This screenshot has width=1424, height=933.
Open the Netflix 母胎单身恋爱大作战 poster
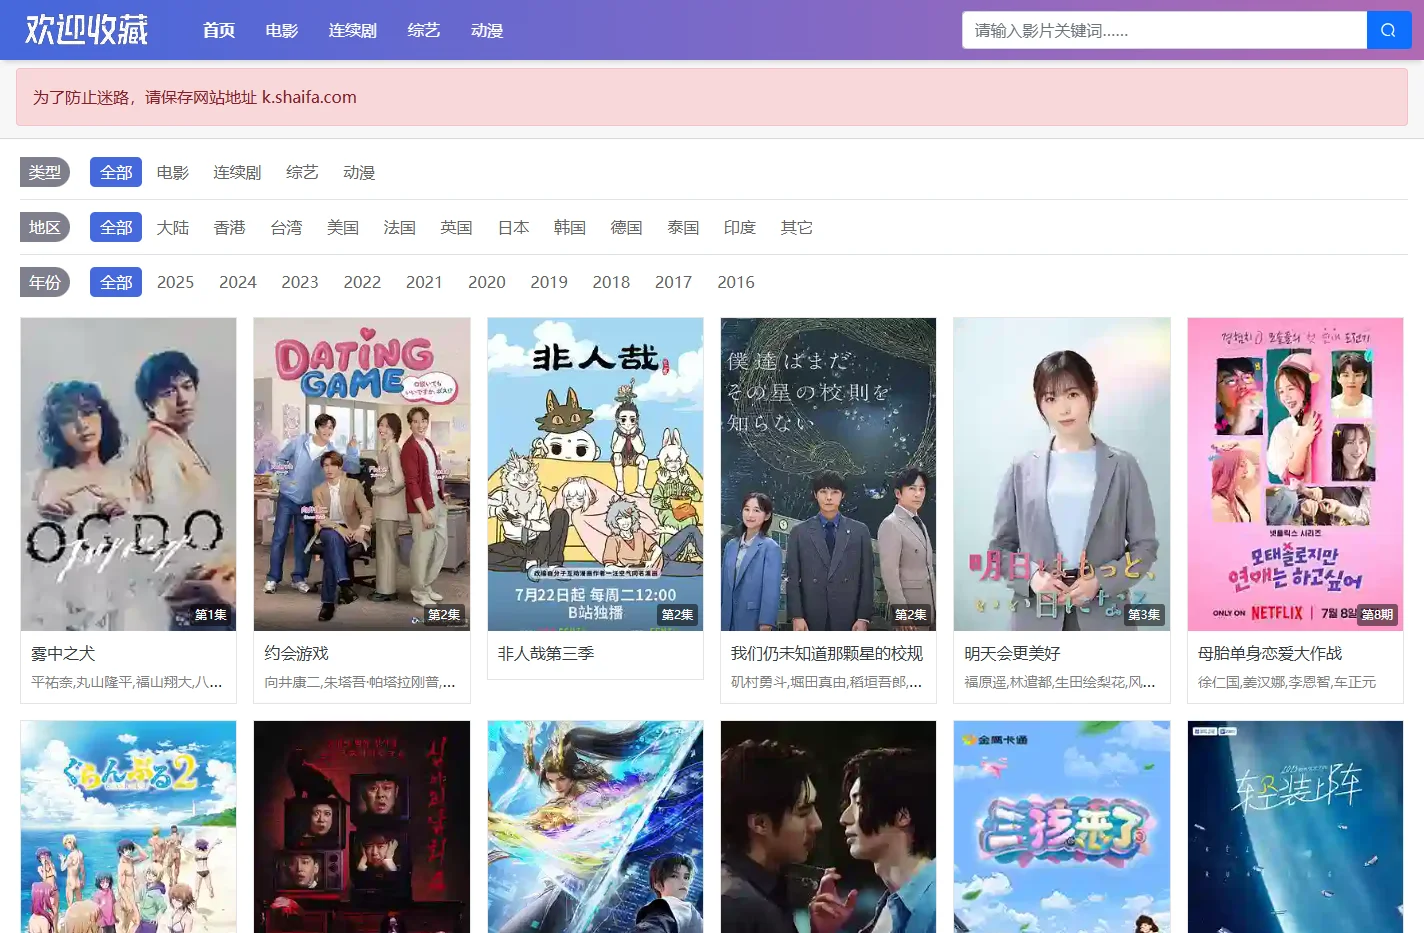(x=1295, y=474)
